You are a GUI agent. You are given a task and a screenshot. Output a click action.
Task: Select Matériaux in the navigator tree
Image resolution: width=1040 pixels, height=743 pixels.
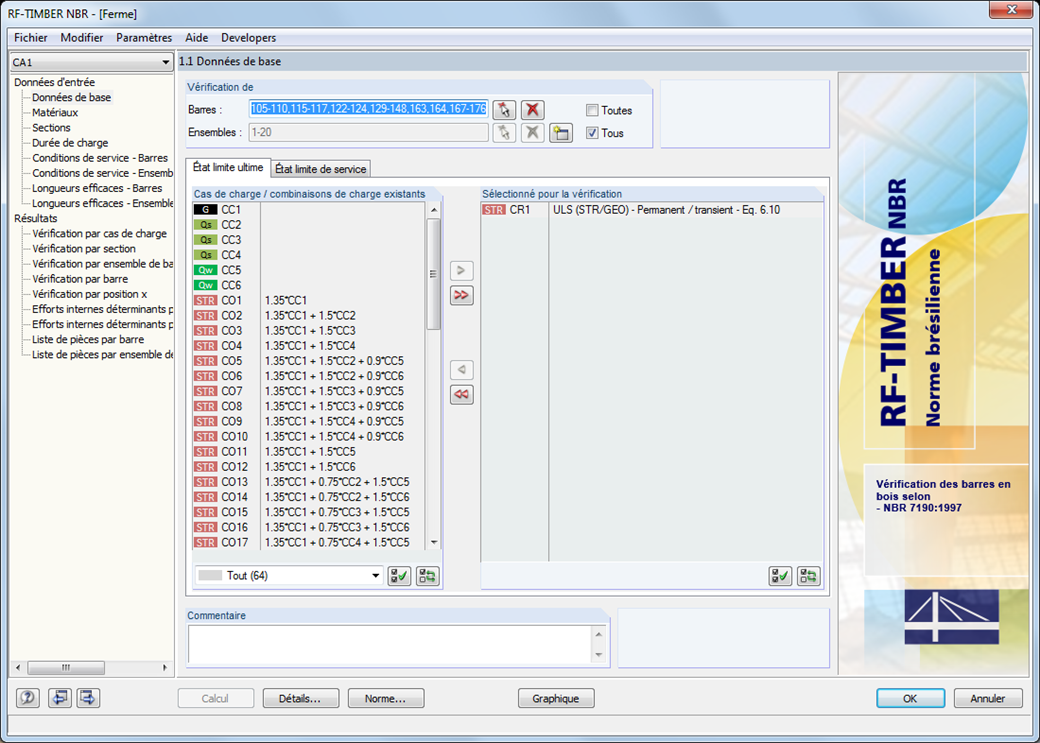point(55,113)
